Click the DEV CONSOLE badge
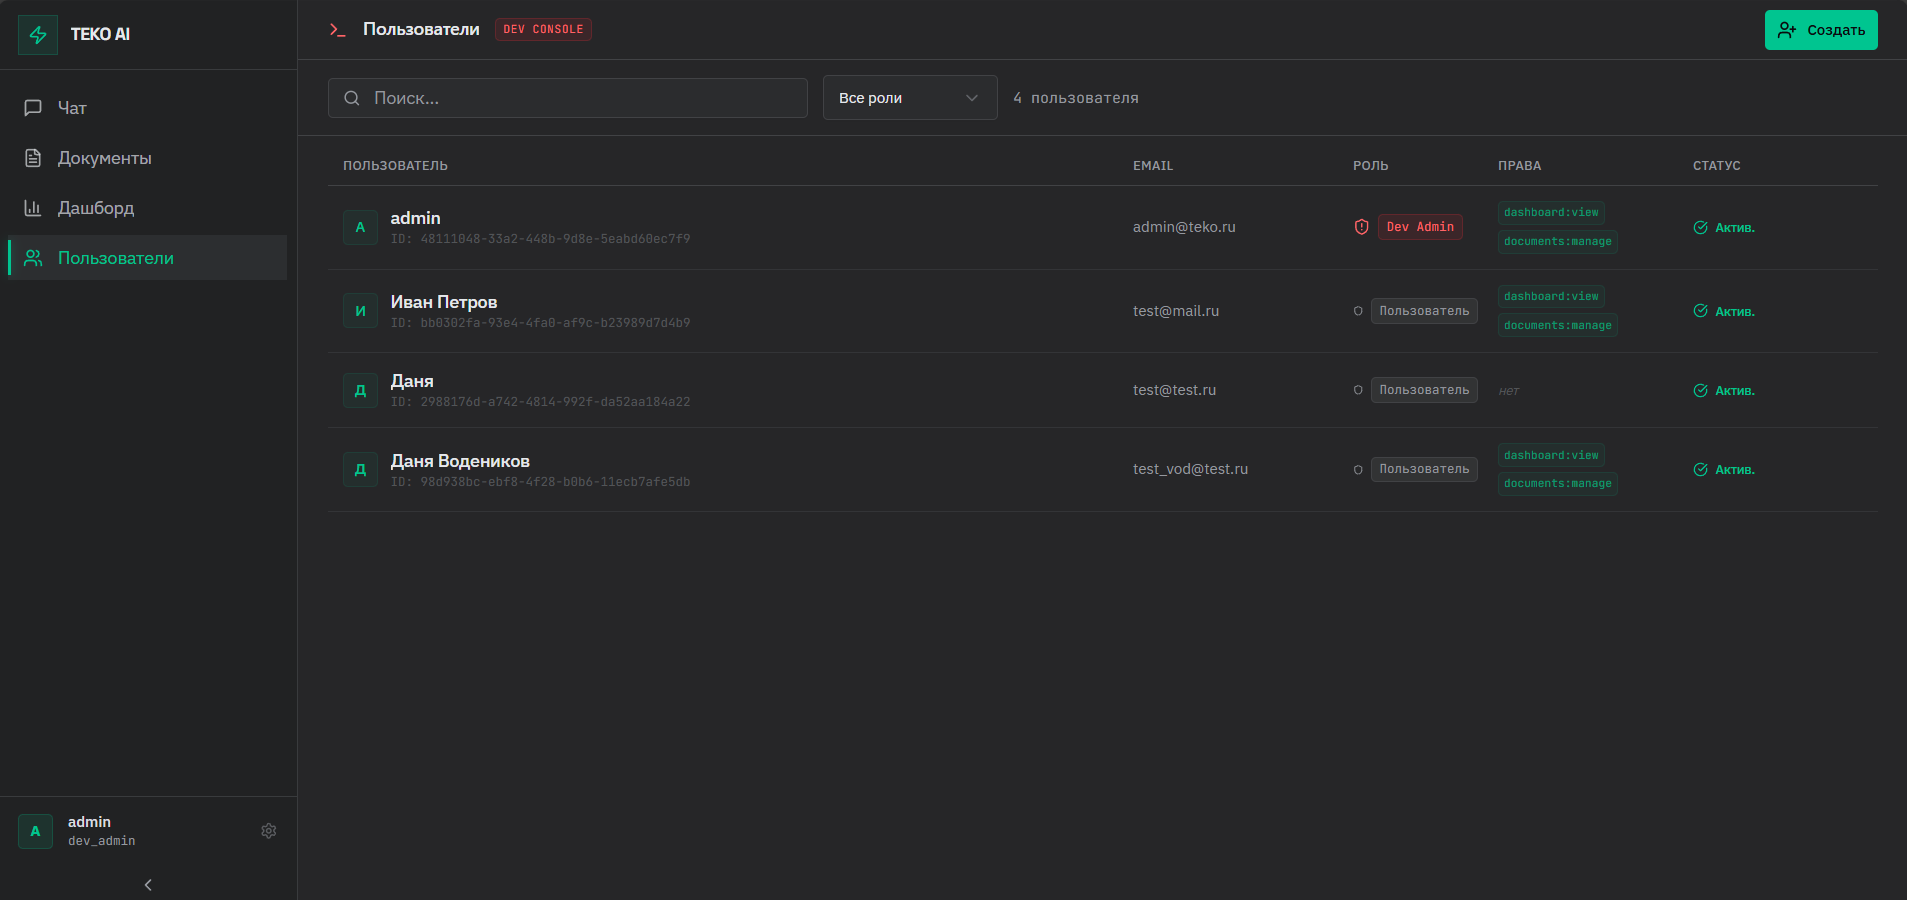Image resolution: width=1907 pixels, height=900 pixels. pyautogui.click(x=543, y=30)
